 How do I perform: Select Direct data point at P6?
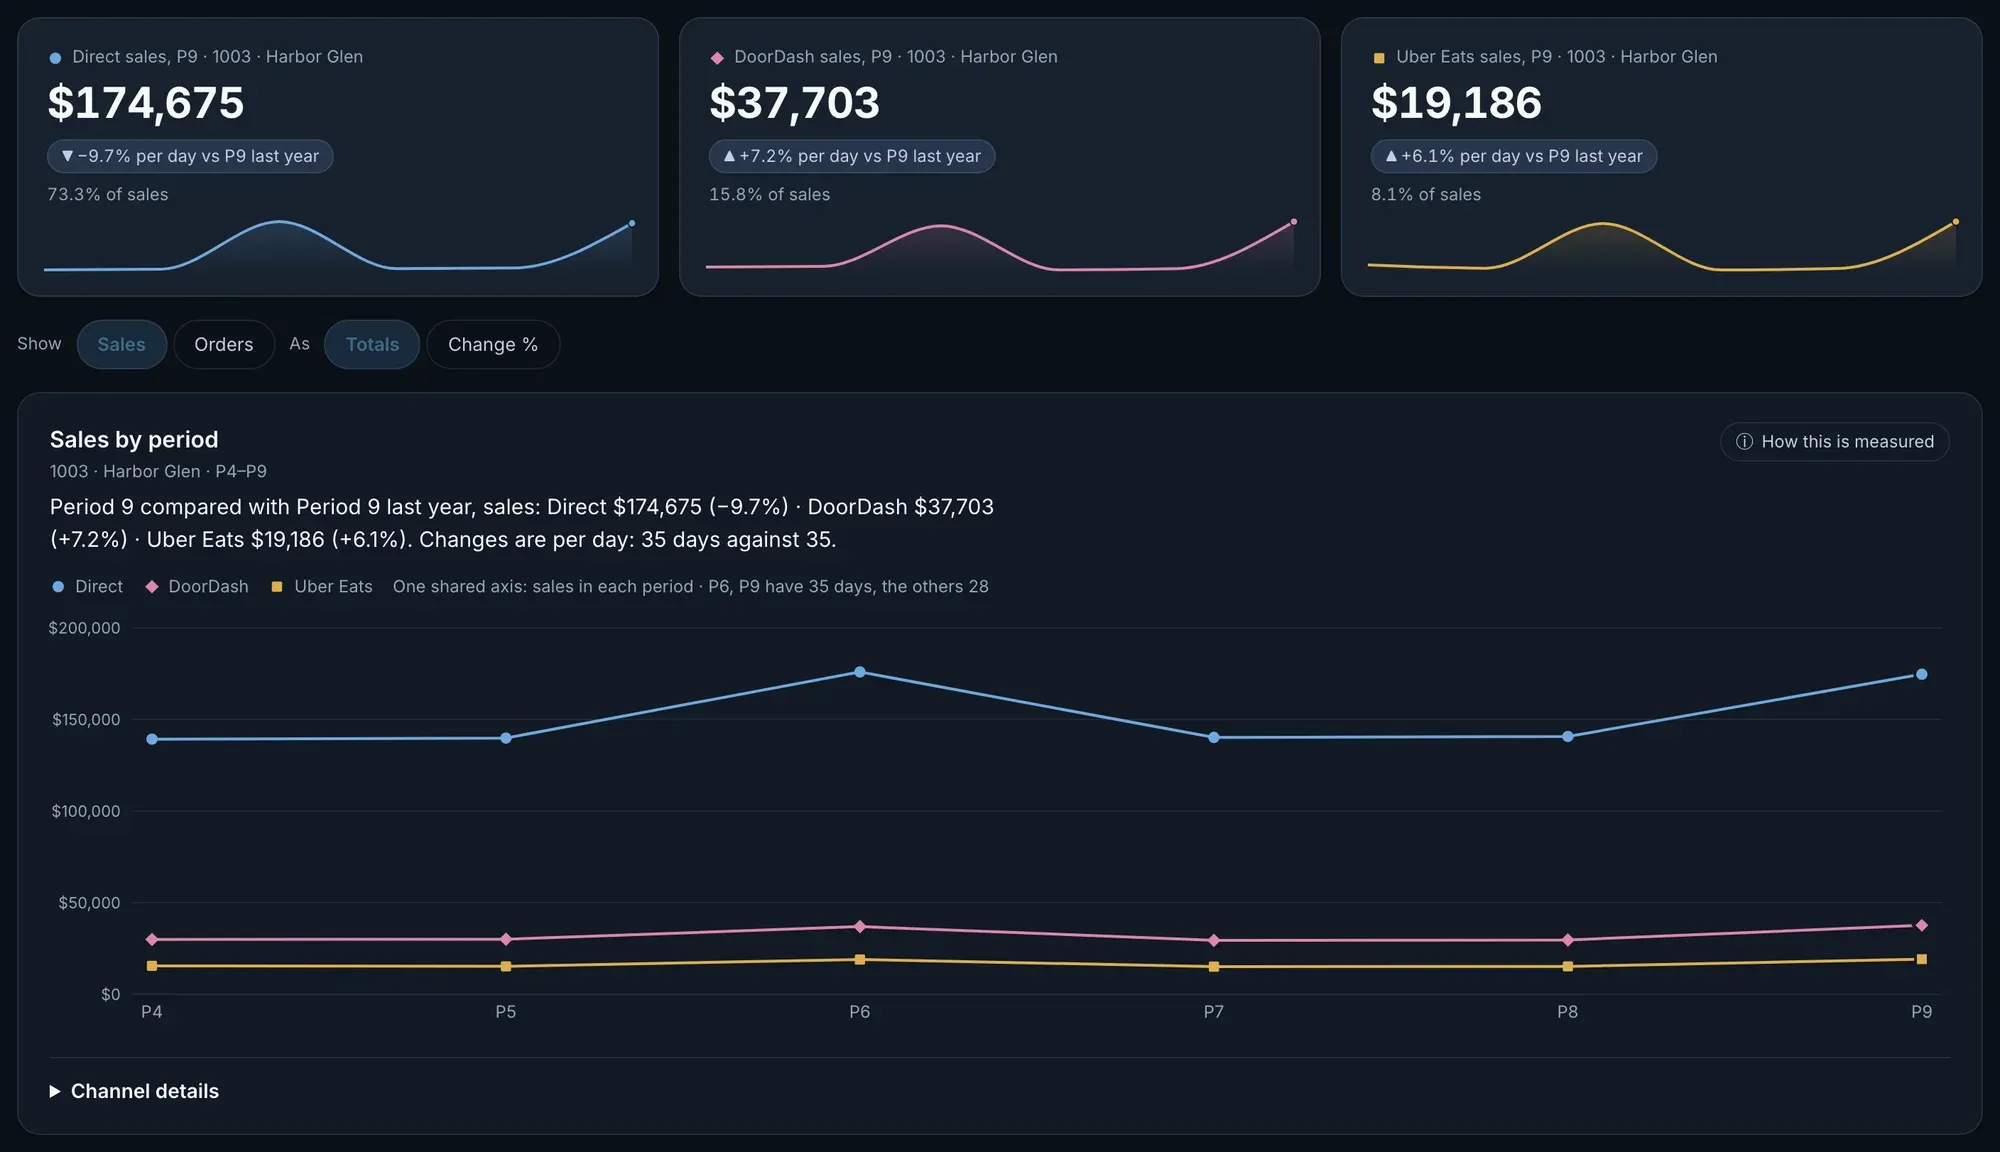tap(860, 672)
